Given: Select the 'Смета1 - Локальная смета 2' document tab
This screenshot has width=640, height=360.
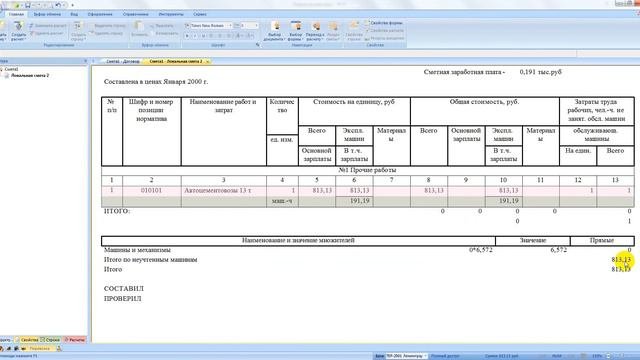Looking at the screenshot, I should click(176, 61).
